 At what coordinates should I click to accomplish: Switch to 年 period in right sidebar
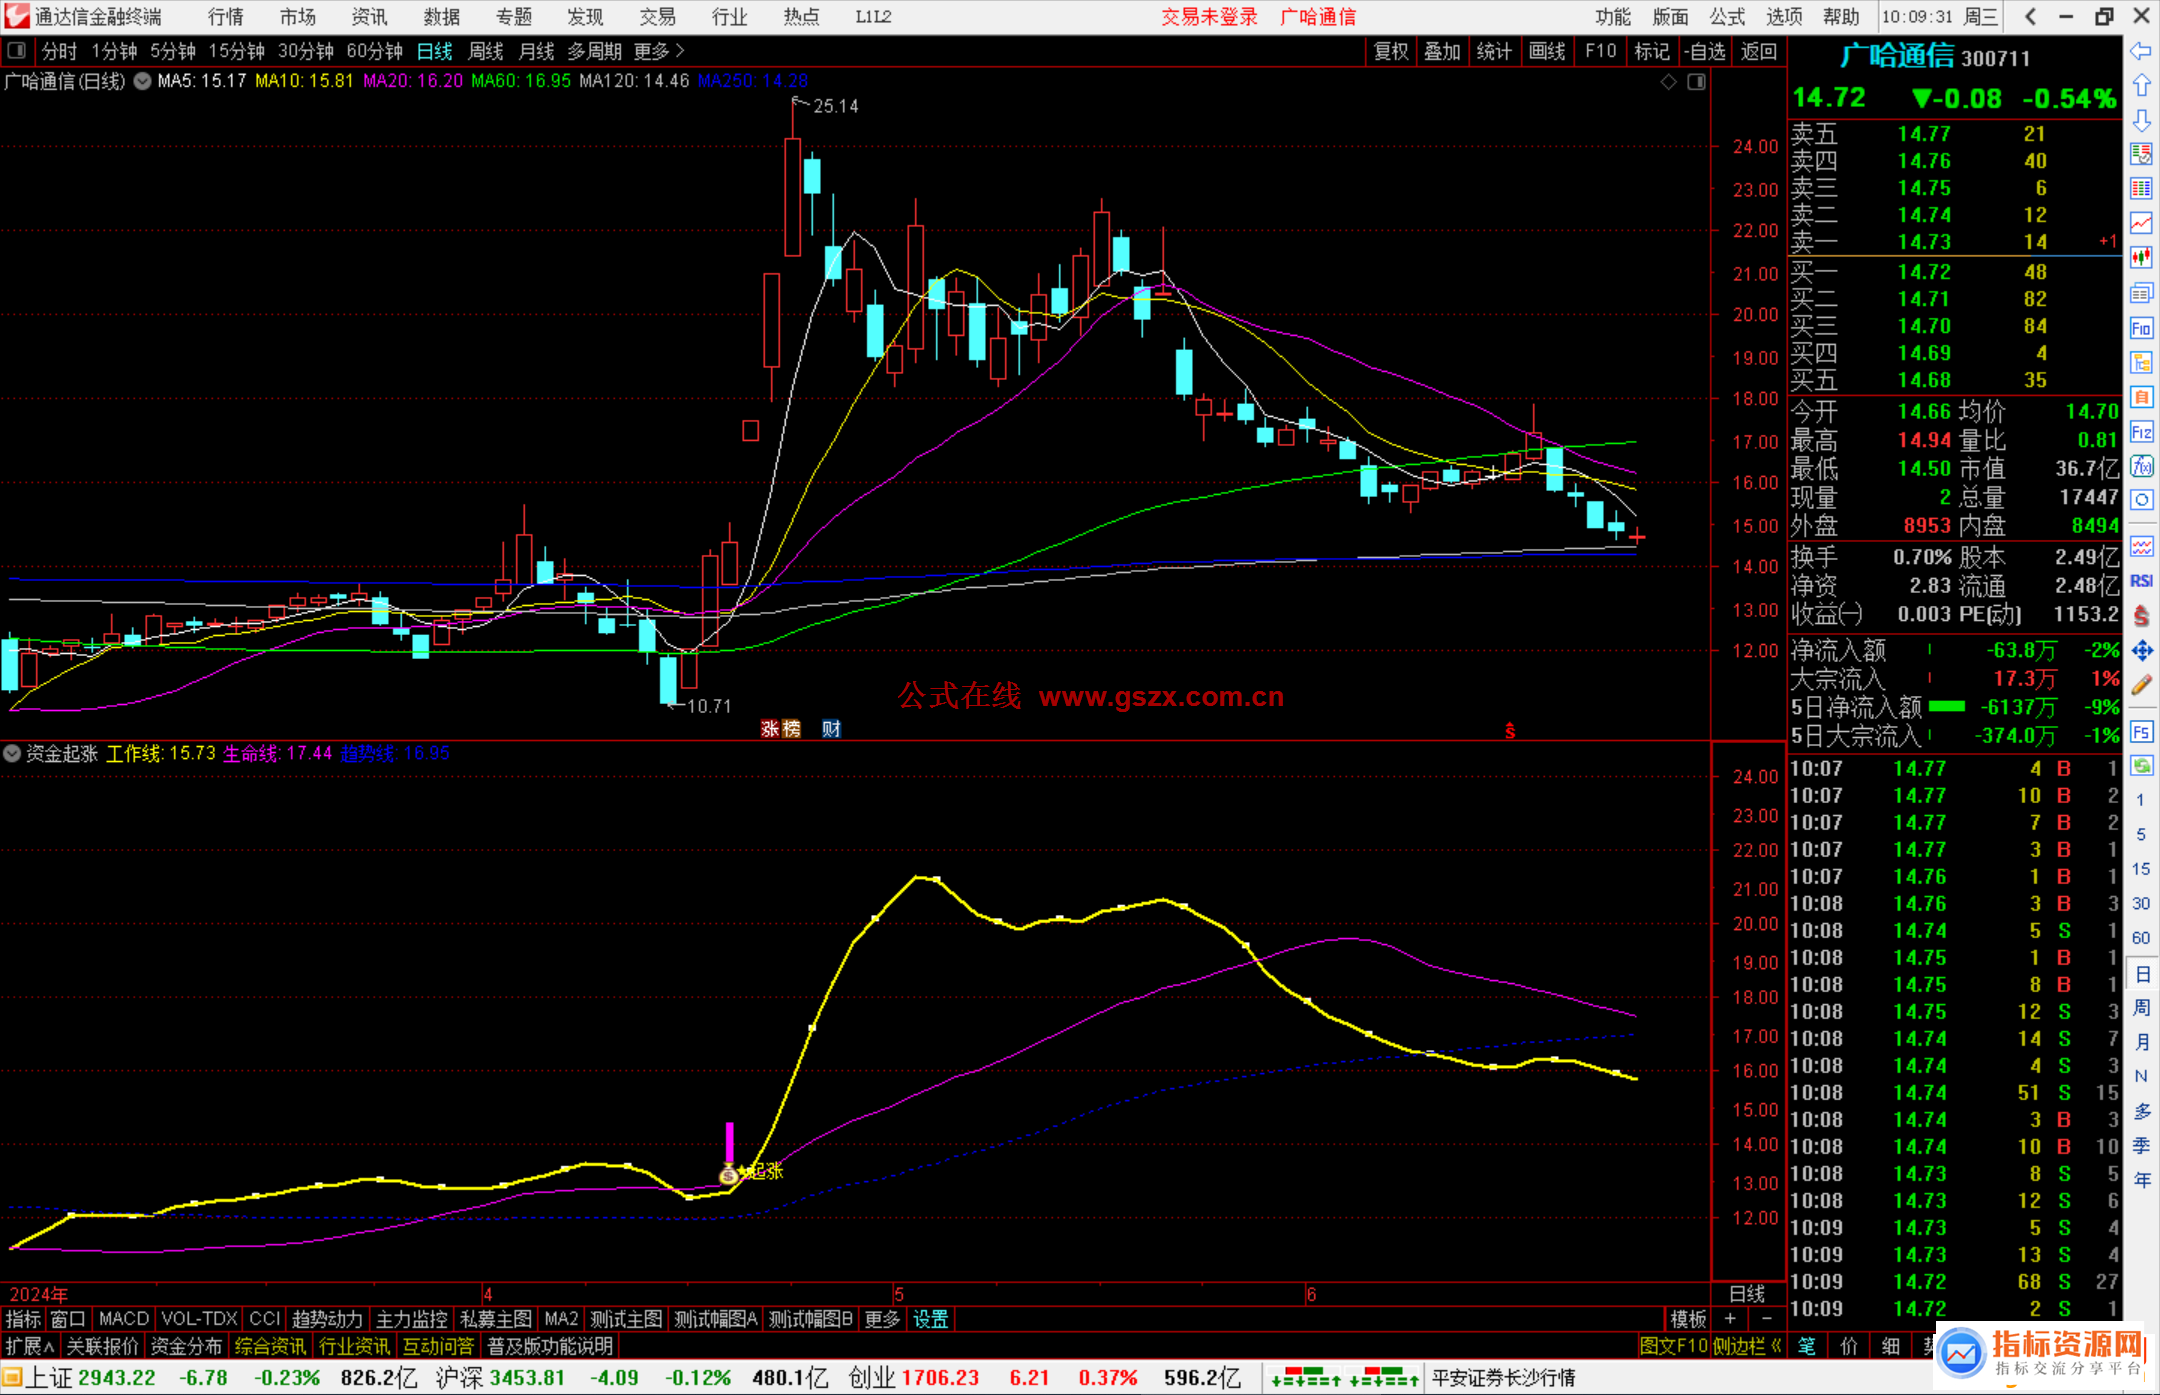[x=2141, y=1180]
